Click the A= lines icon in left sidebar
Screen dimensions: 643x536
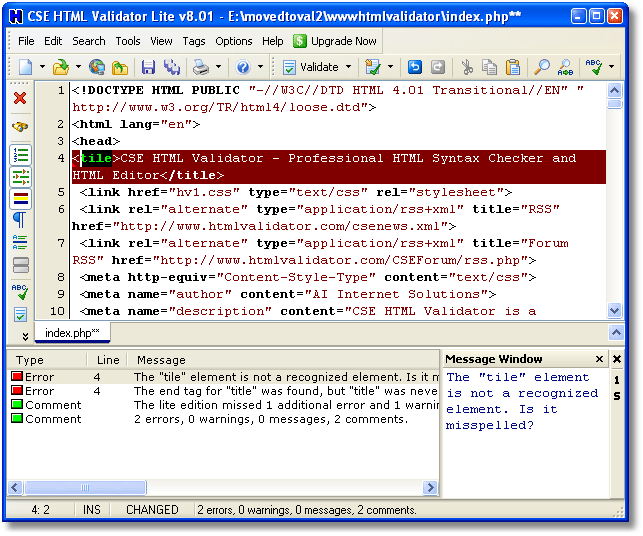(x=20, y=242)
